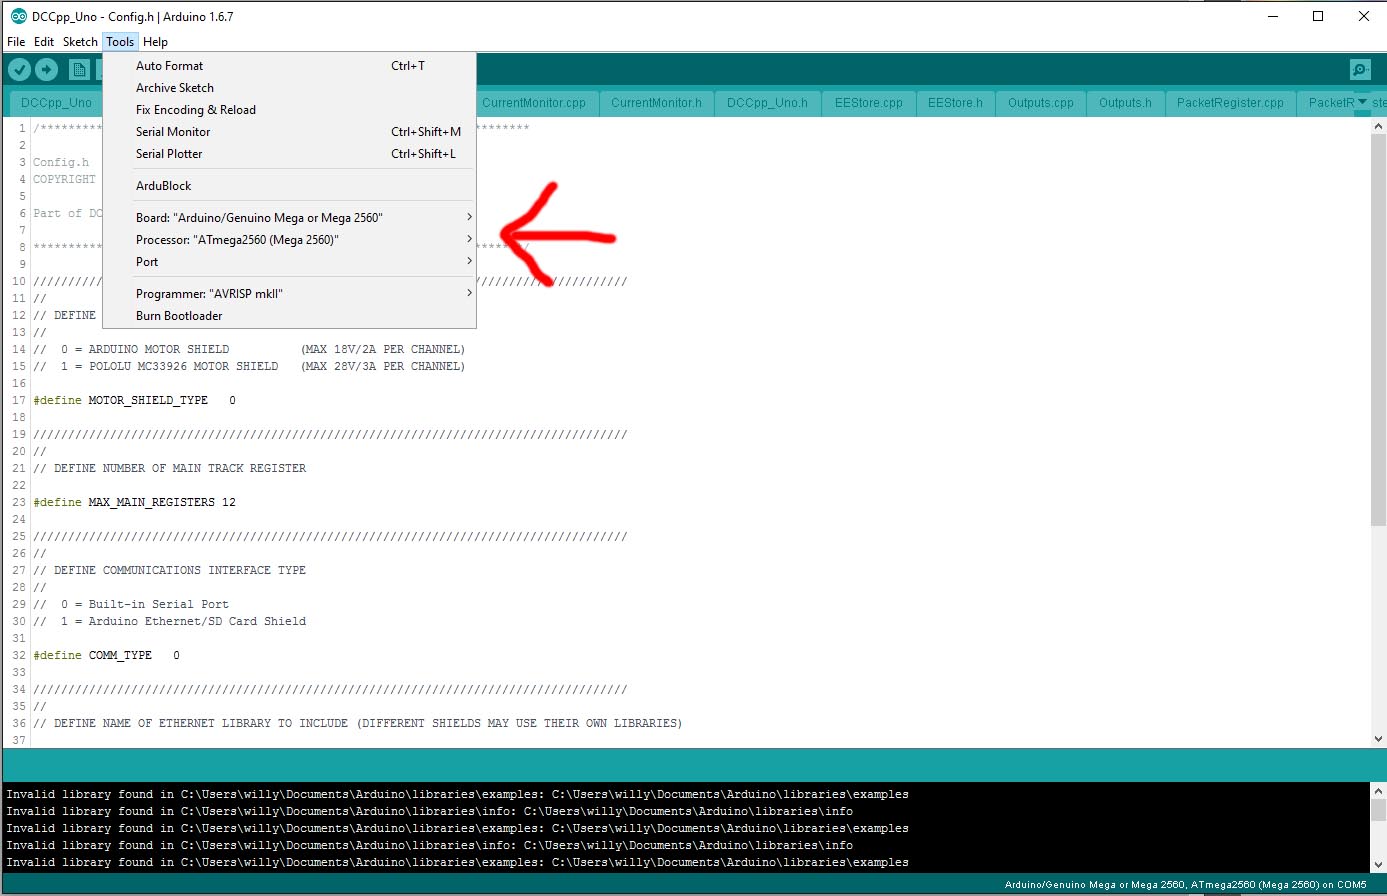Switch to EEStore.cpp tab
Image resolution: width=1387 pixels, height=896 pixels.
(868, 102)
